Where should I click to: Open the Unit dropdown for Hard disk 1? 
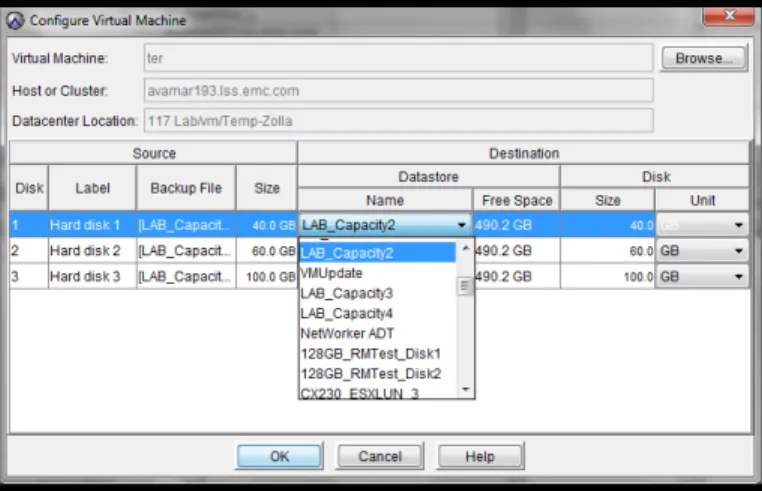point(738,225)
